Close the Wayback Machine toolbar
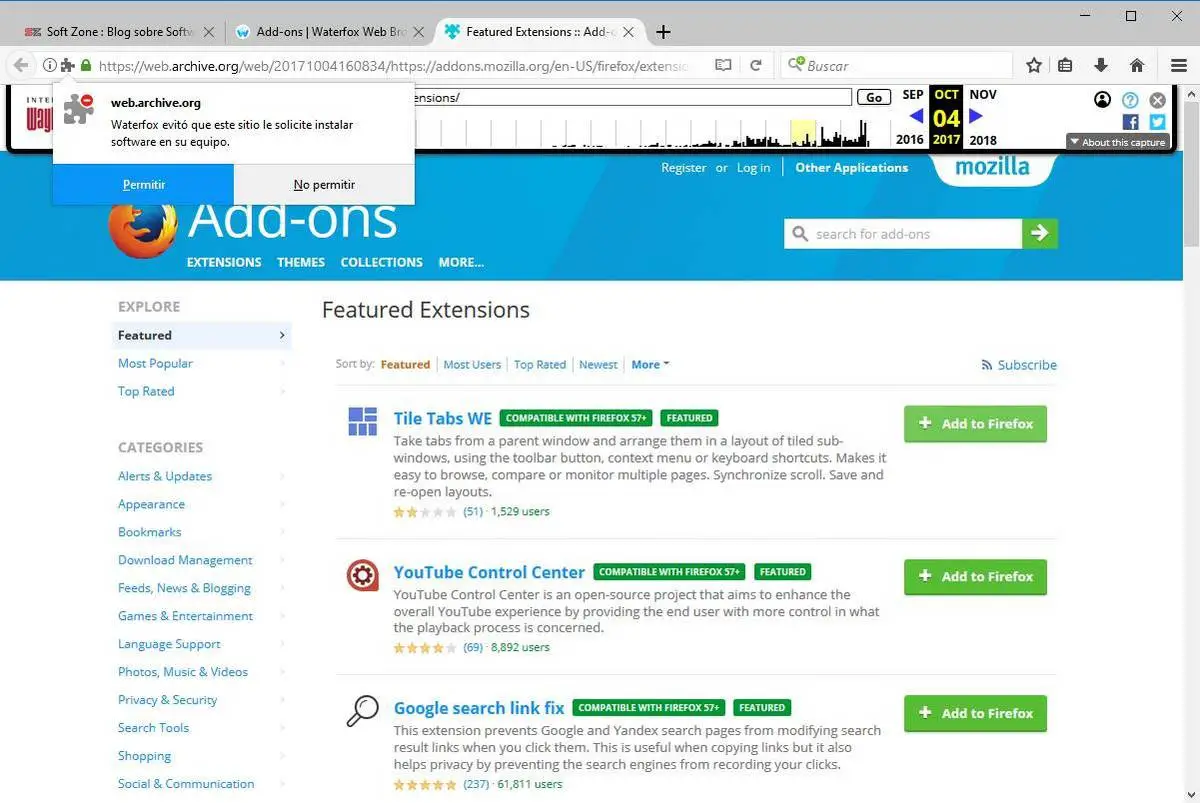The height and width of the screenshot is (803, 1200). 1158,100
